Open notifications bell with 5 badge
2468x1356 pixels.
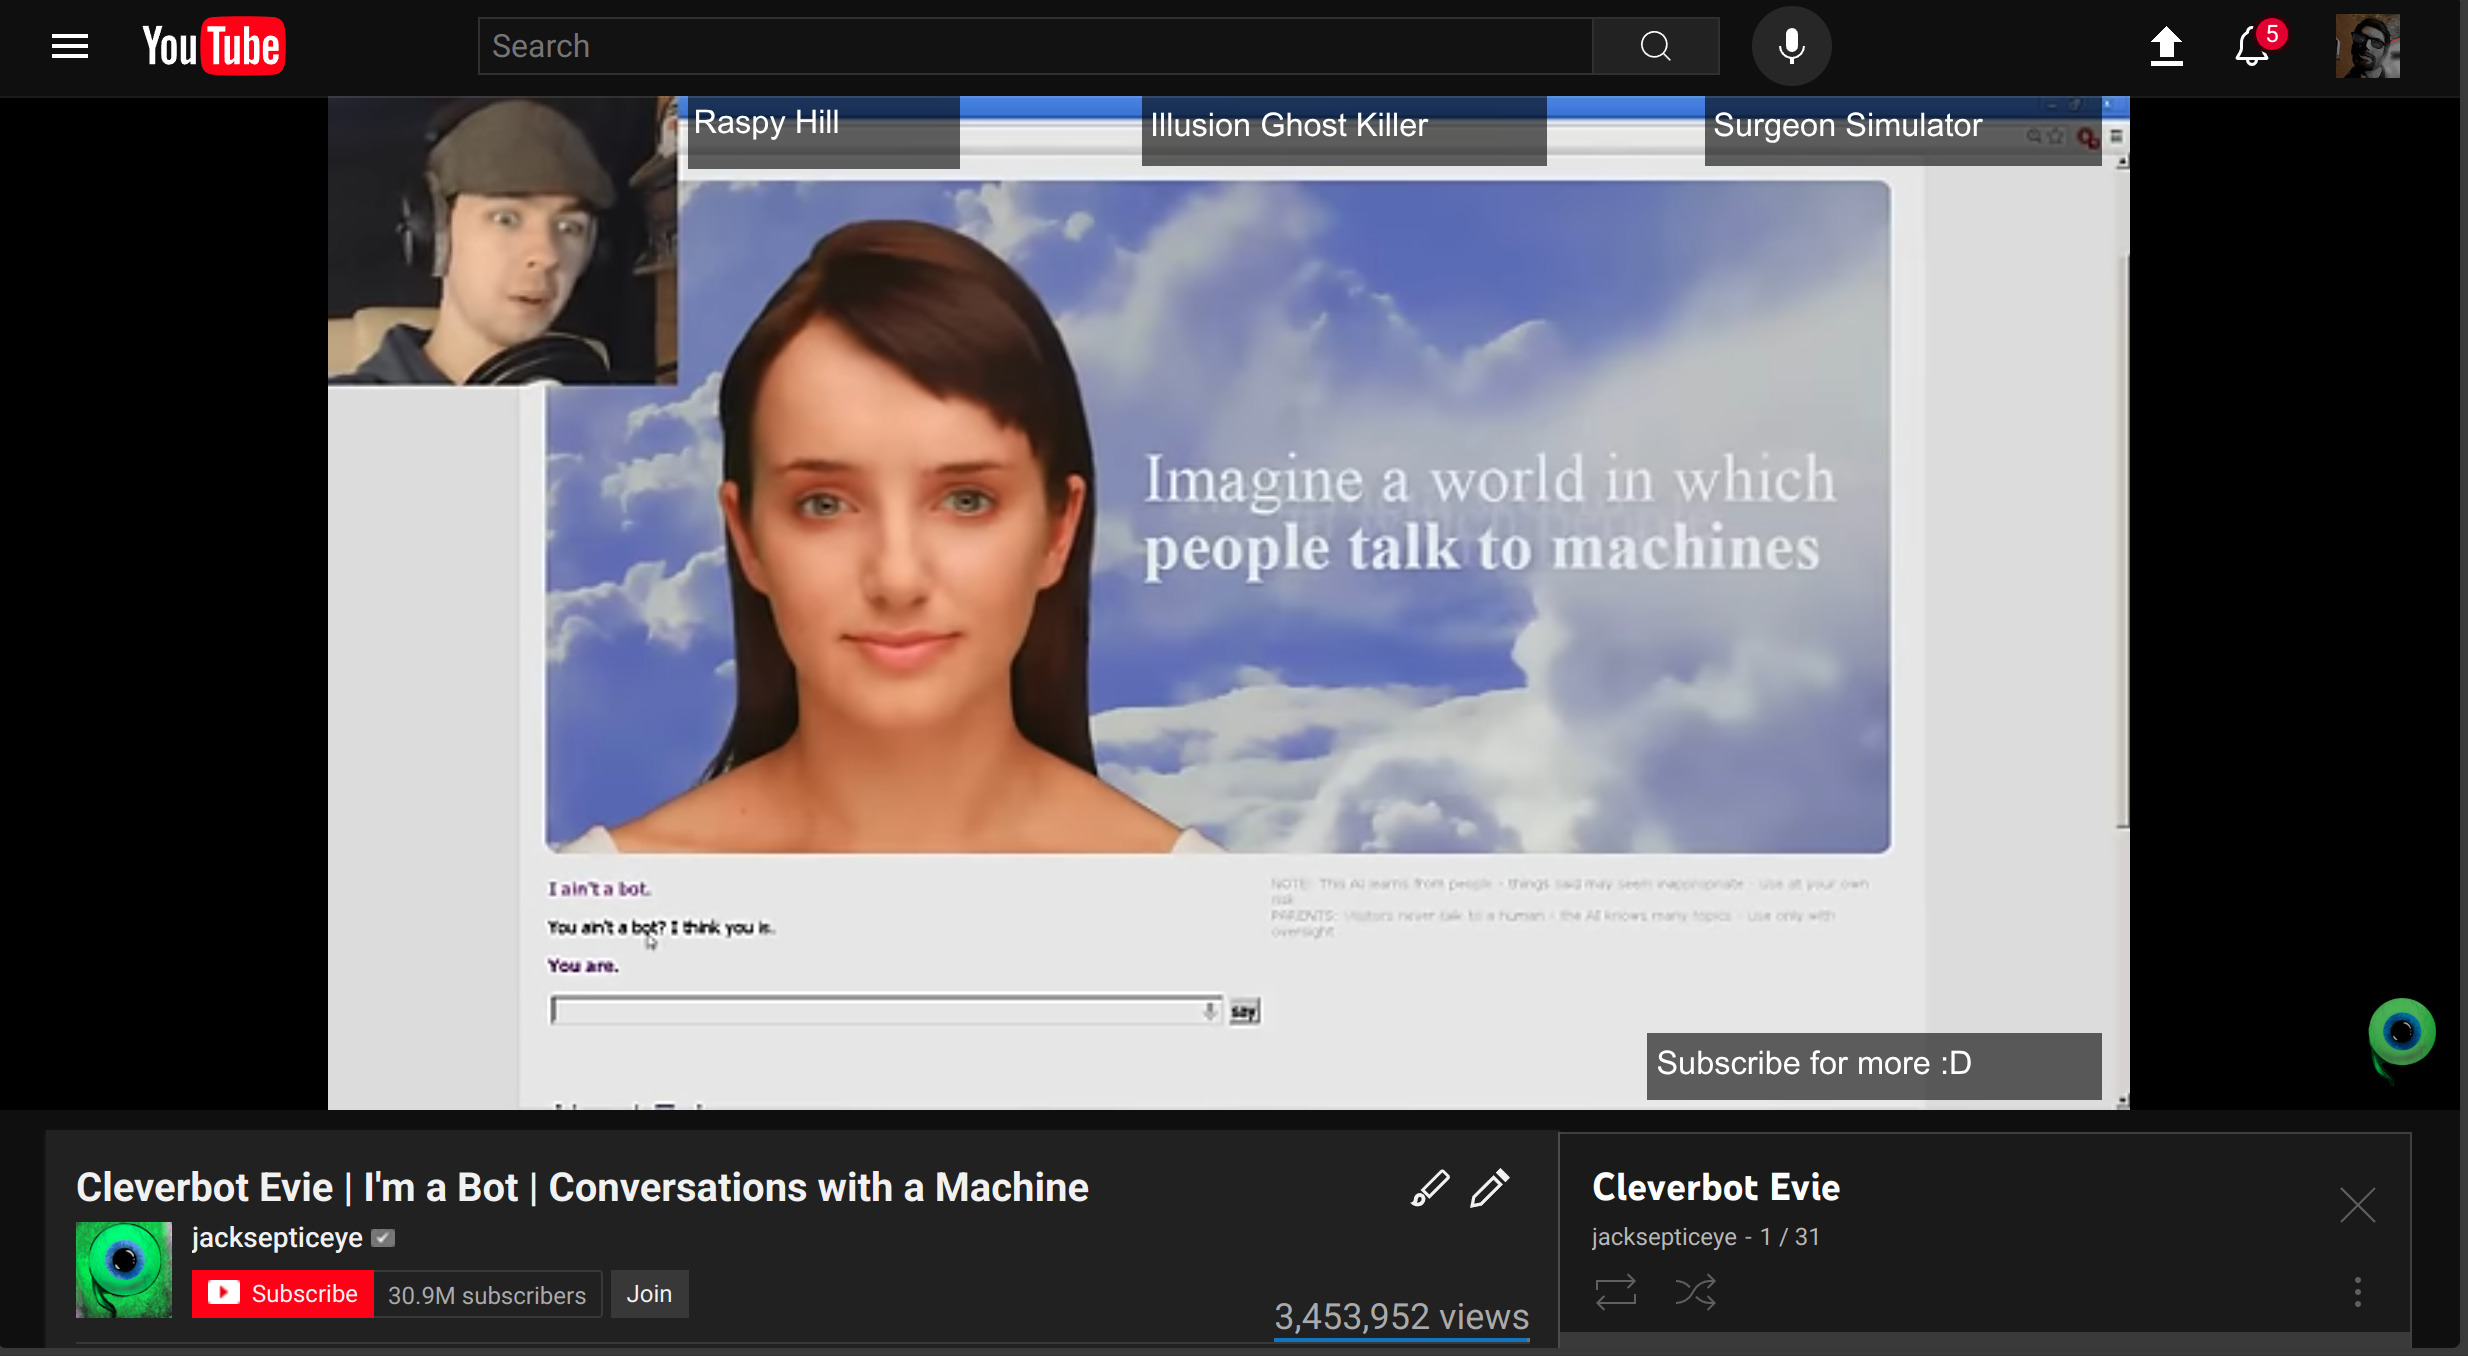point(2256,44)
